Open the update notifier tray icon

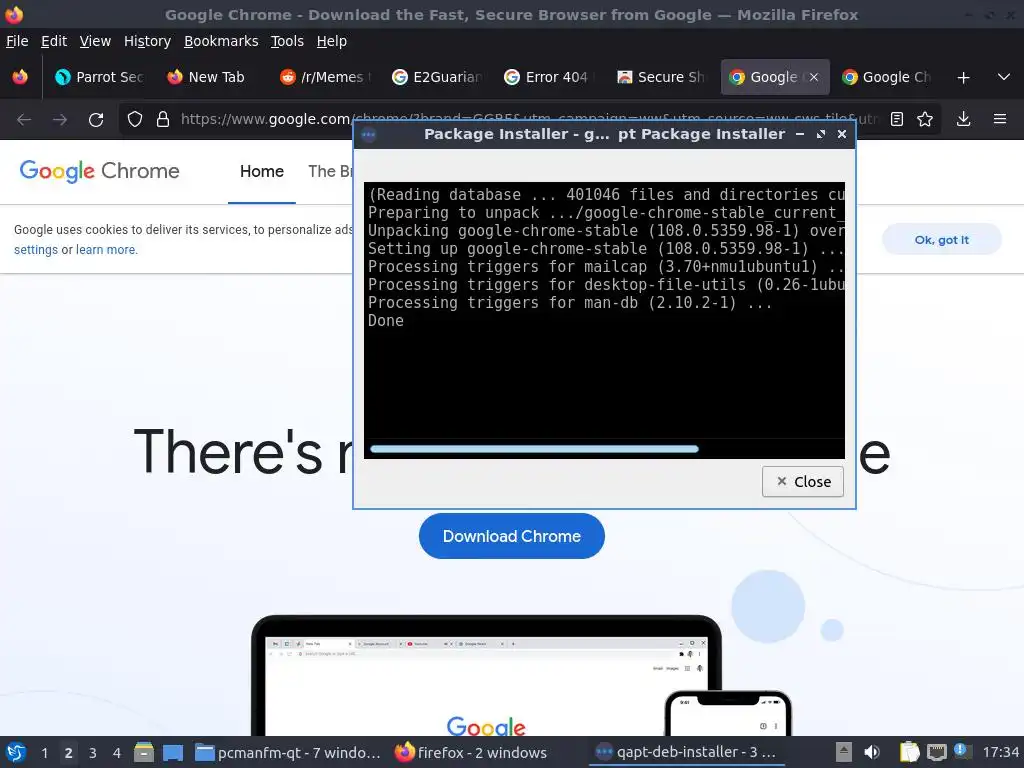coord(961,751)
